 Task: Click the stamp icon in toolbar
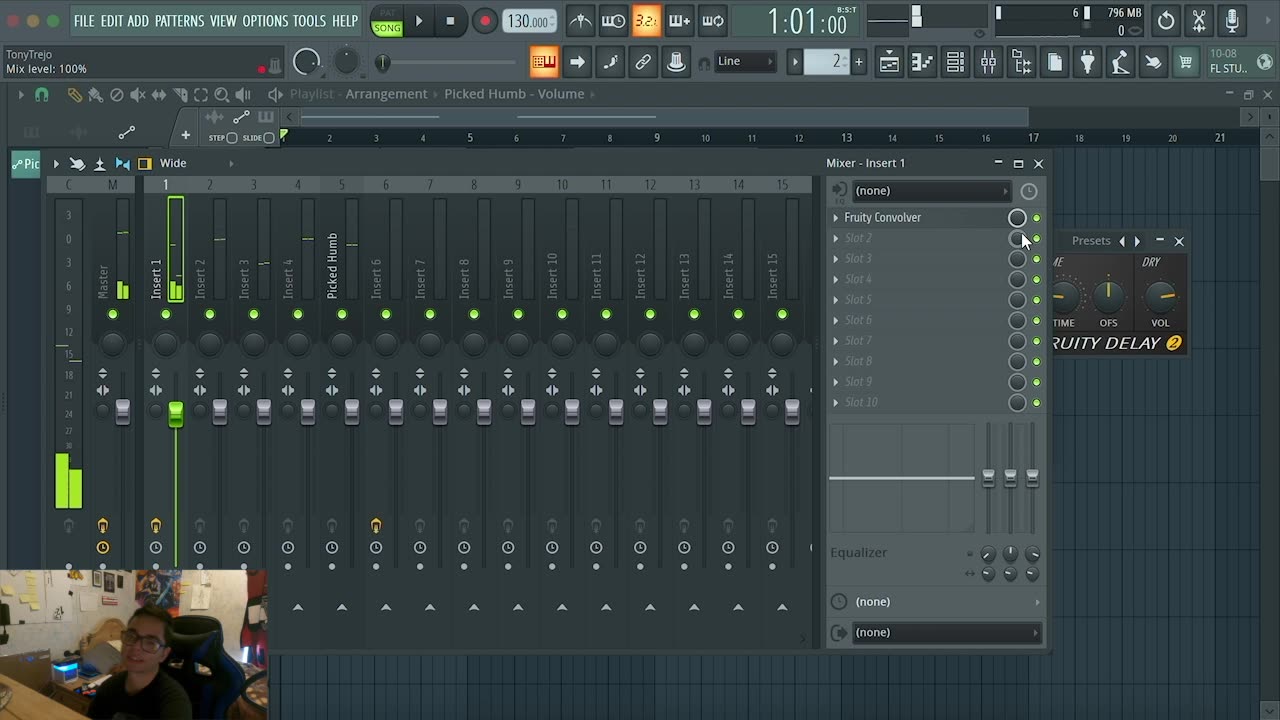[676, 62]
